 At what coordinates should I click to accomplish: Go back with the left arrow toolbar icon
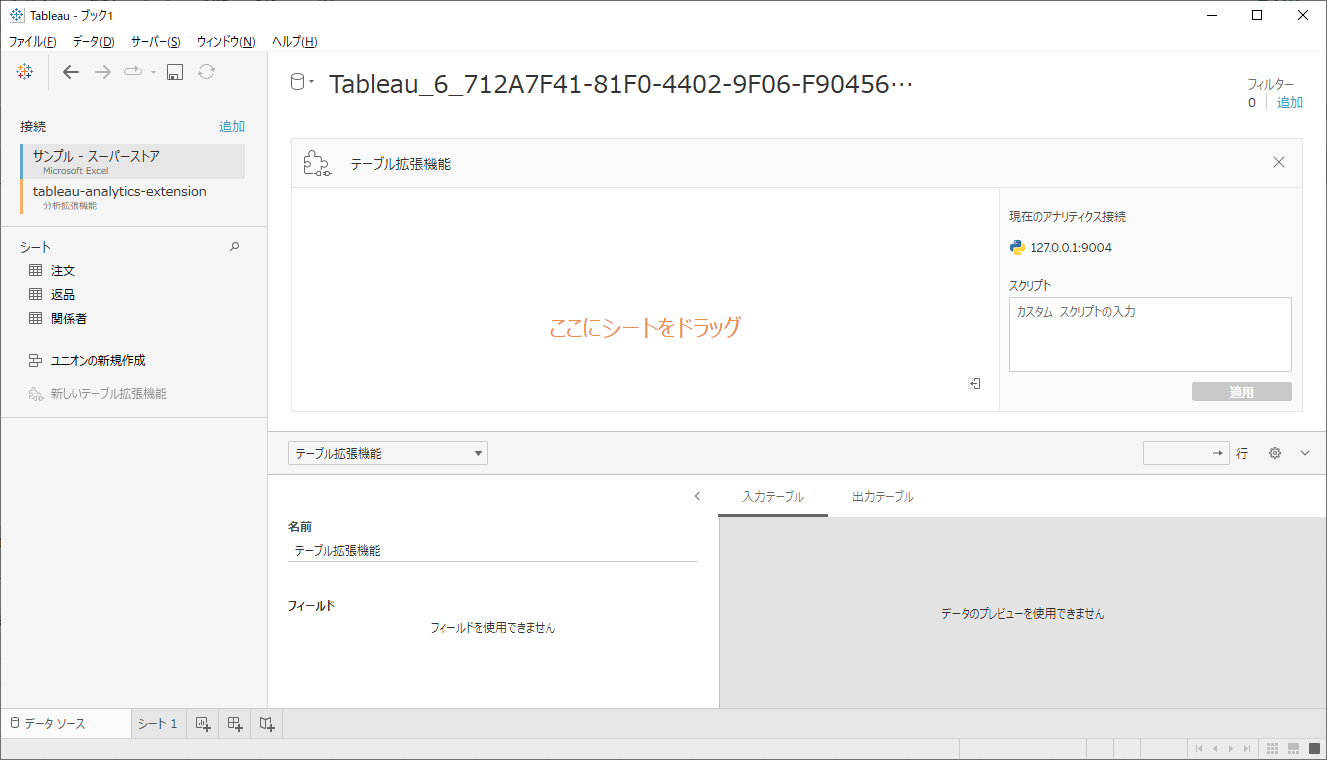coord(70,72)
